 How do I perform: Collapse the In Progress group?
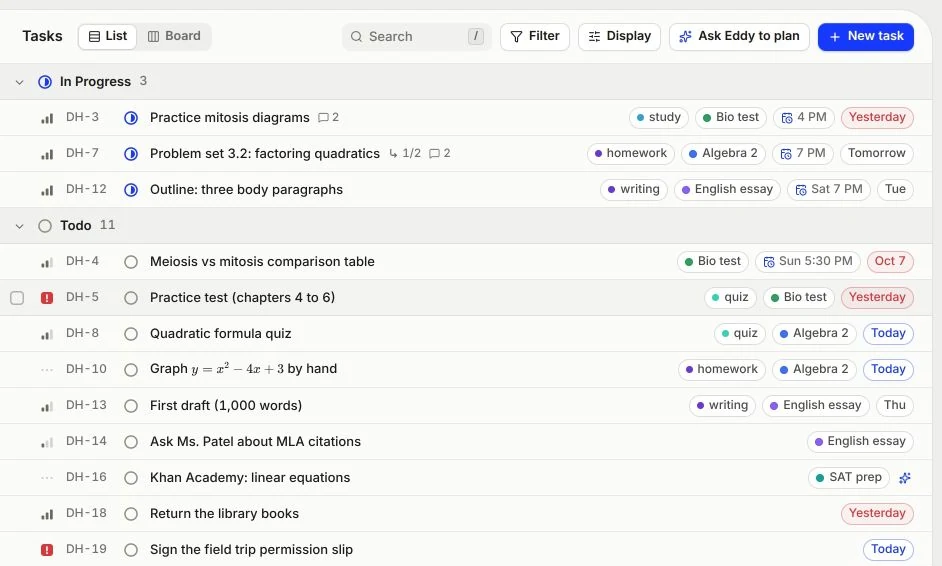click(19, 82)
